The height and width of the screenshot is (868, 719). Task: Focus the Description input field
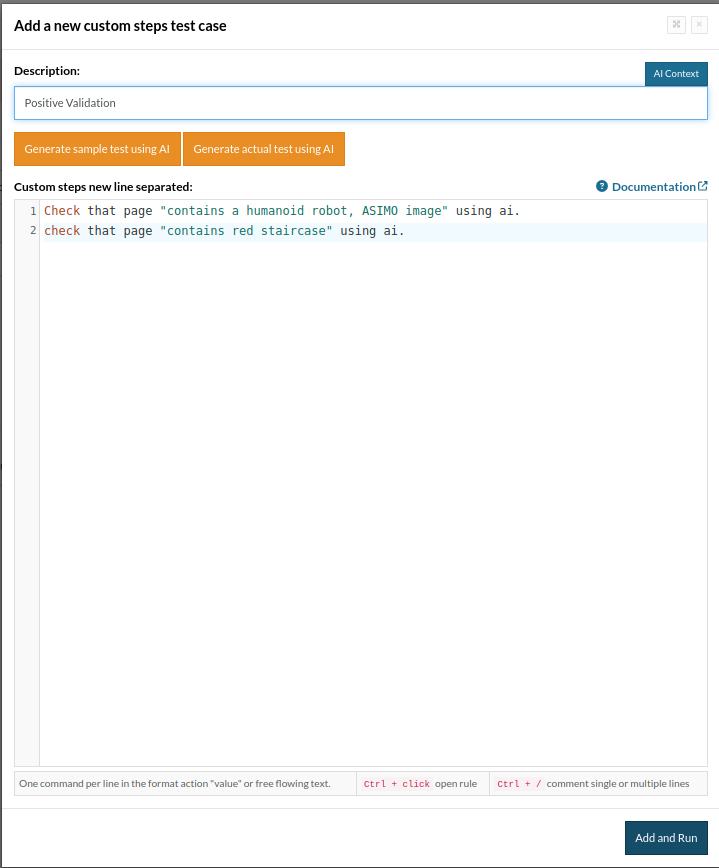pyautogui.click(x=360, y=103)
